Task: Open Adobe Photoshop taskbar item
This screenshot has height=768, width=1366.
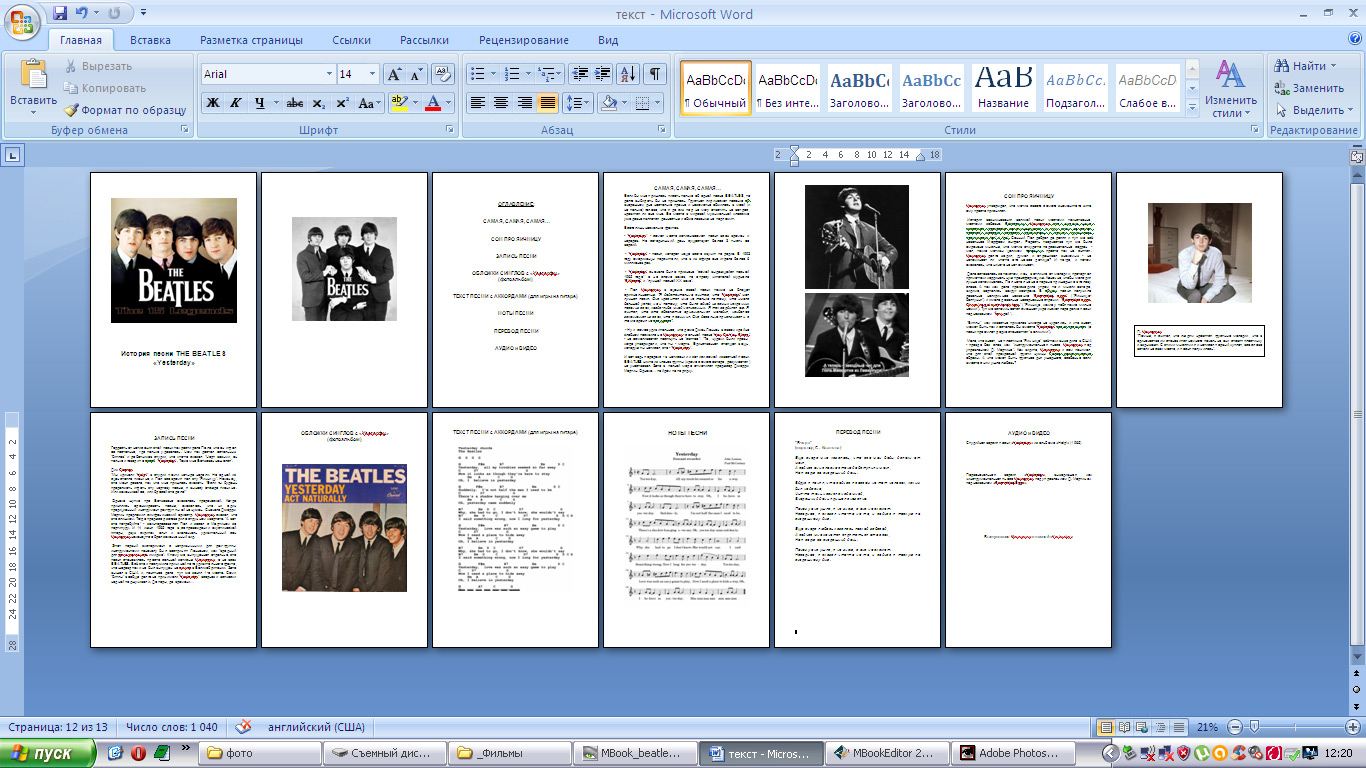Action: 1012,753
